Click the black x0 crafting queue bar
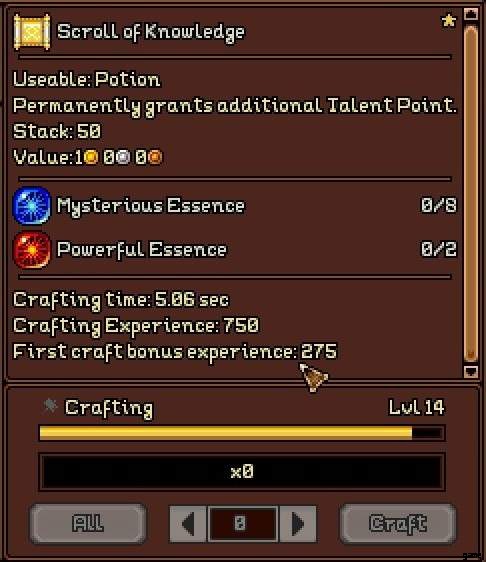The image size is (486, 562). (242, 472)
